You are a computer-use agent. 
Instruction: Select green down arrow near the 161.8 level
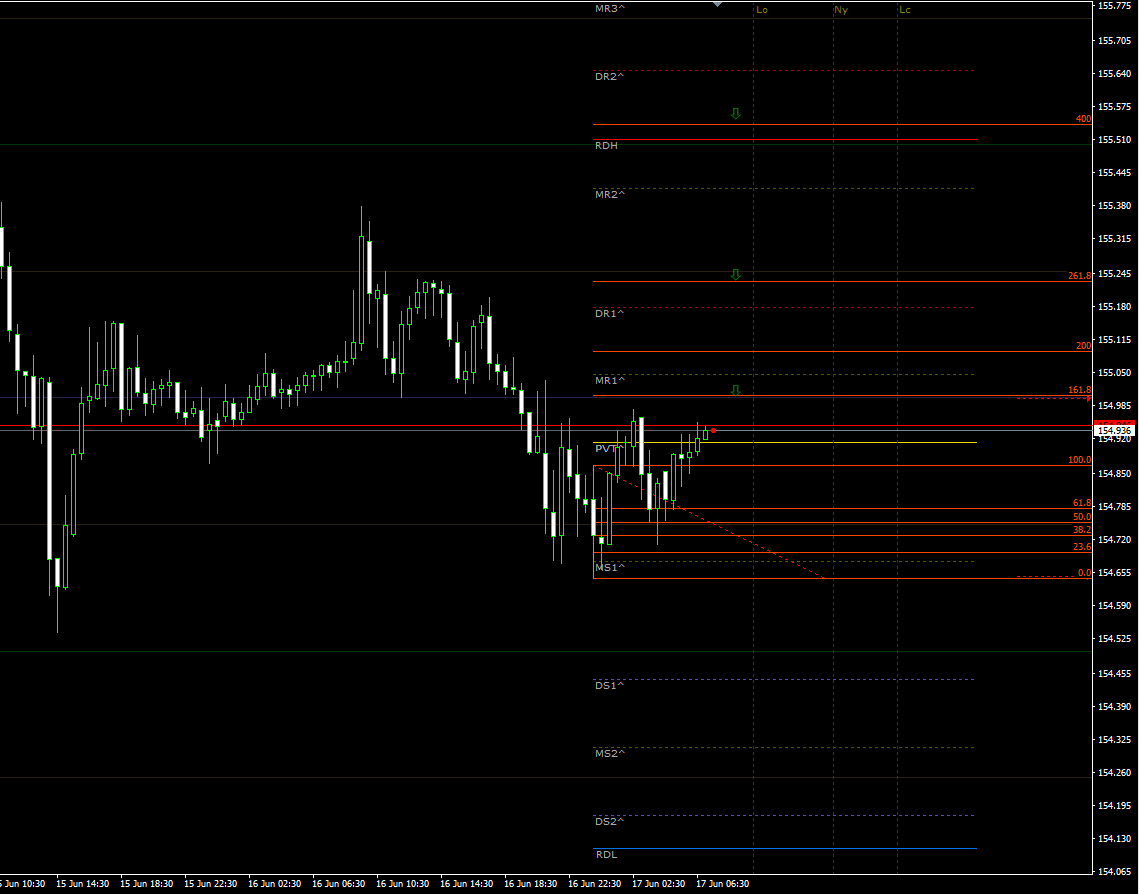click(736, 391)
